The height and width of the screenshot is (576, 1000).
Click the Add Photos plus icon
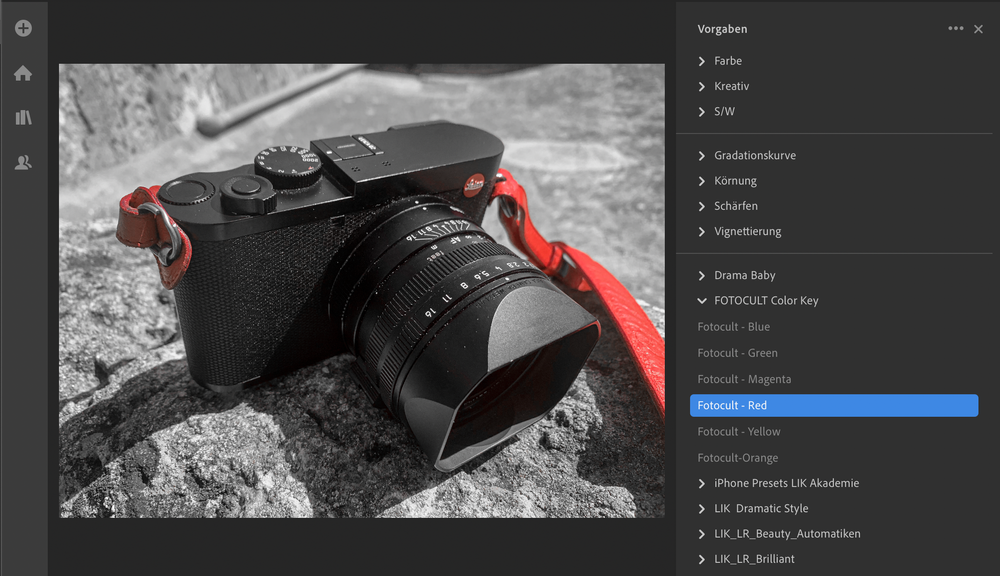tap(24, 28)
